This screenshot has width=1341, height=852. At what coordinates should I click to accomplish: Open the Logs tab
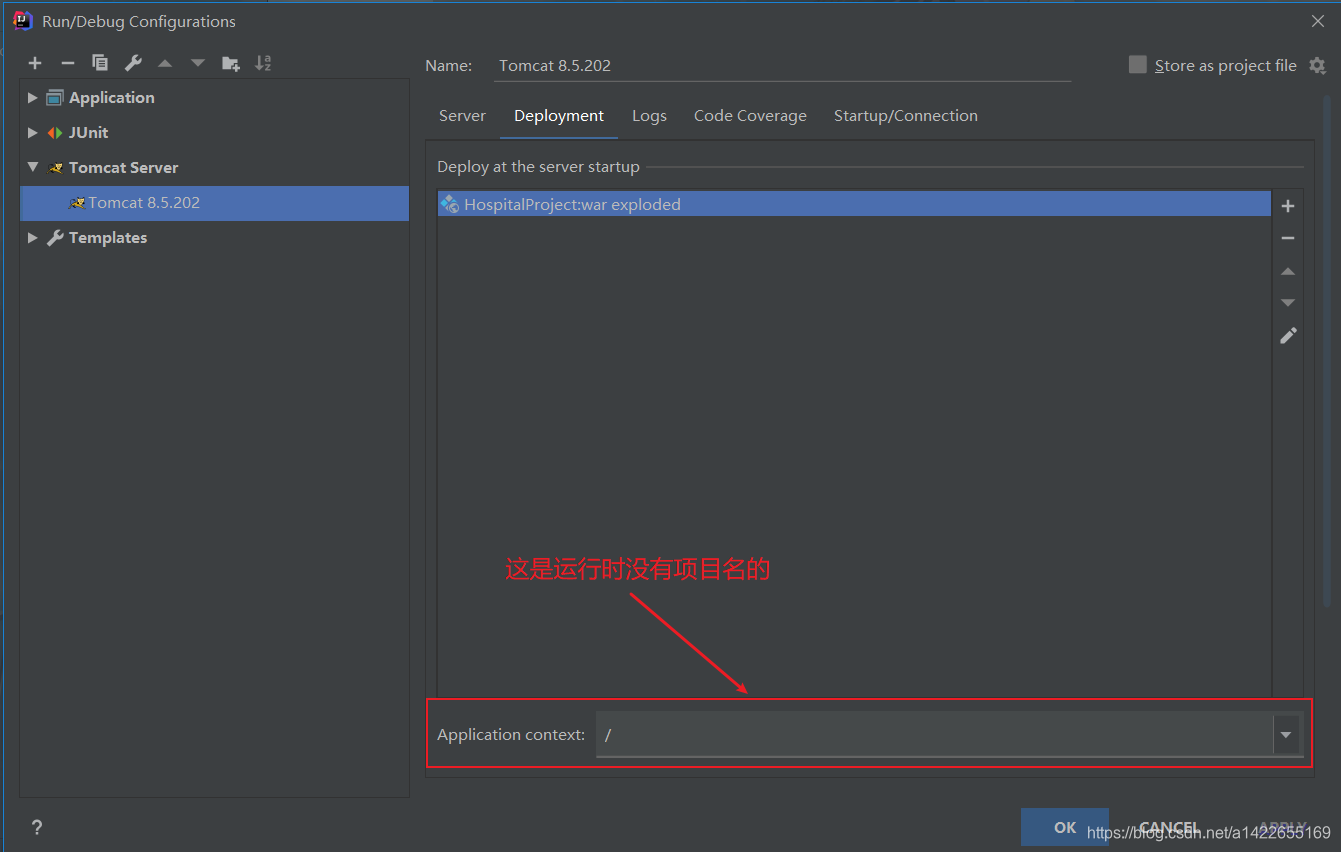pos(649,116)
